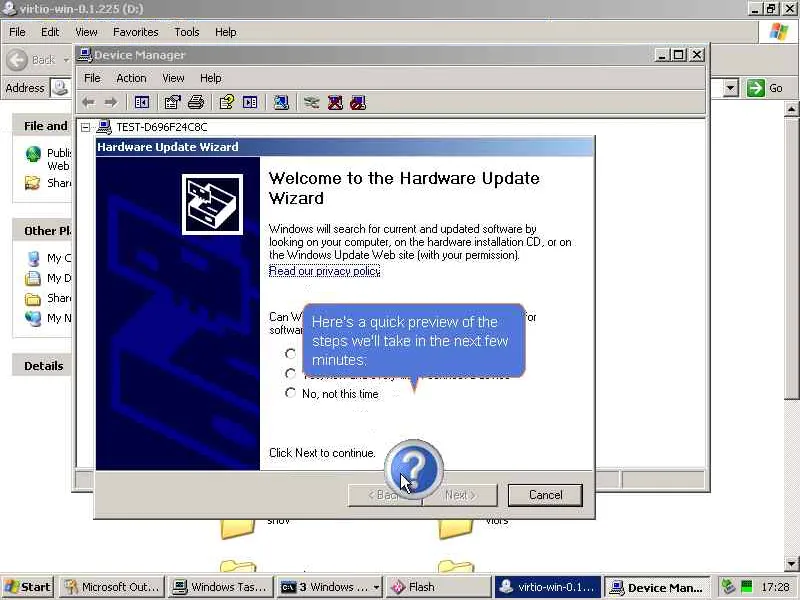Screen dimensions: 800x600
Task: Open the Explorer Edit menu
Action: click(x=50, y=32)
